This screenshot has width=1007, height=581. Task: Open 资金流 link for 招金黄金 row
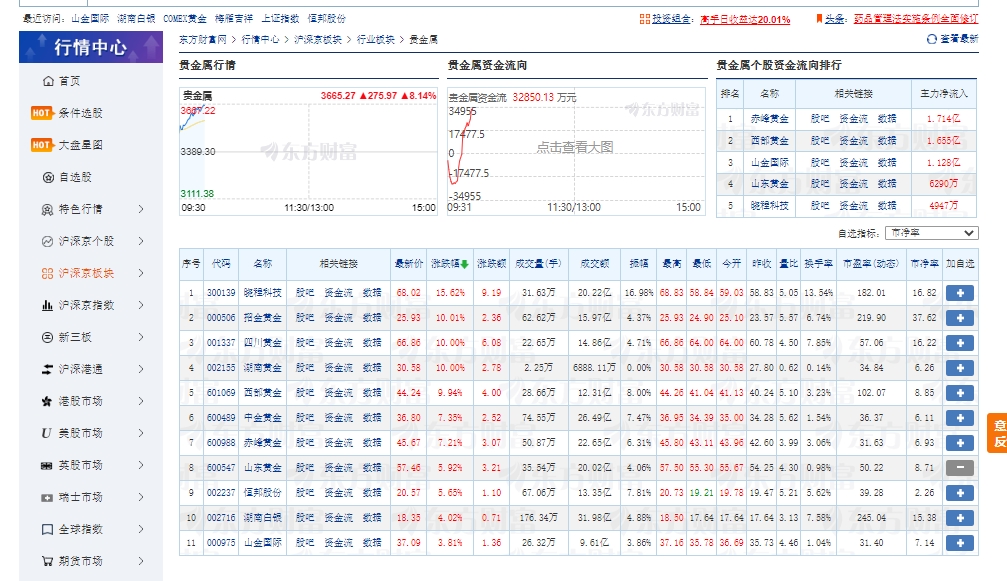click(x=338, y=318)
